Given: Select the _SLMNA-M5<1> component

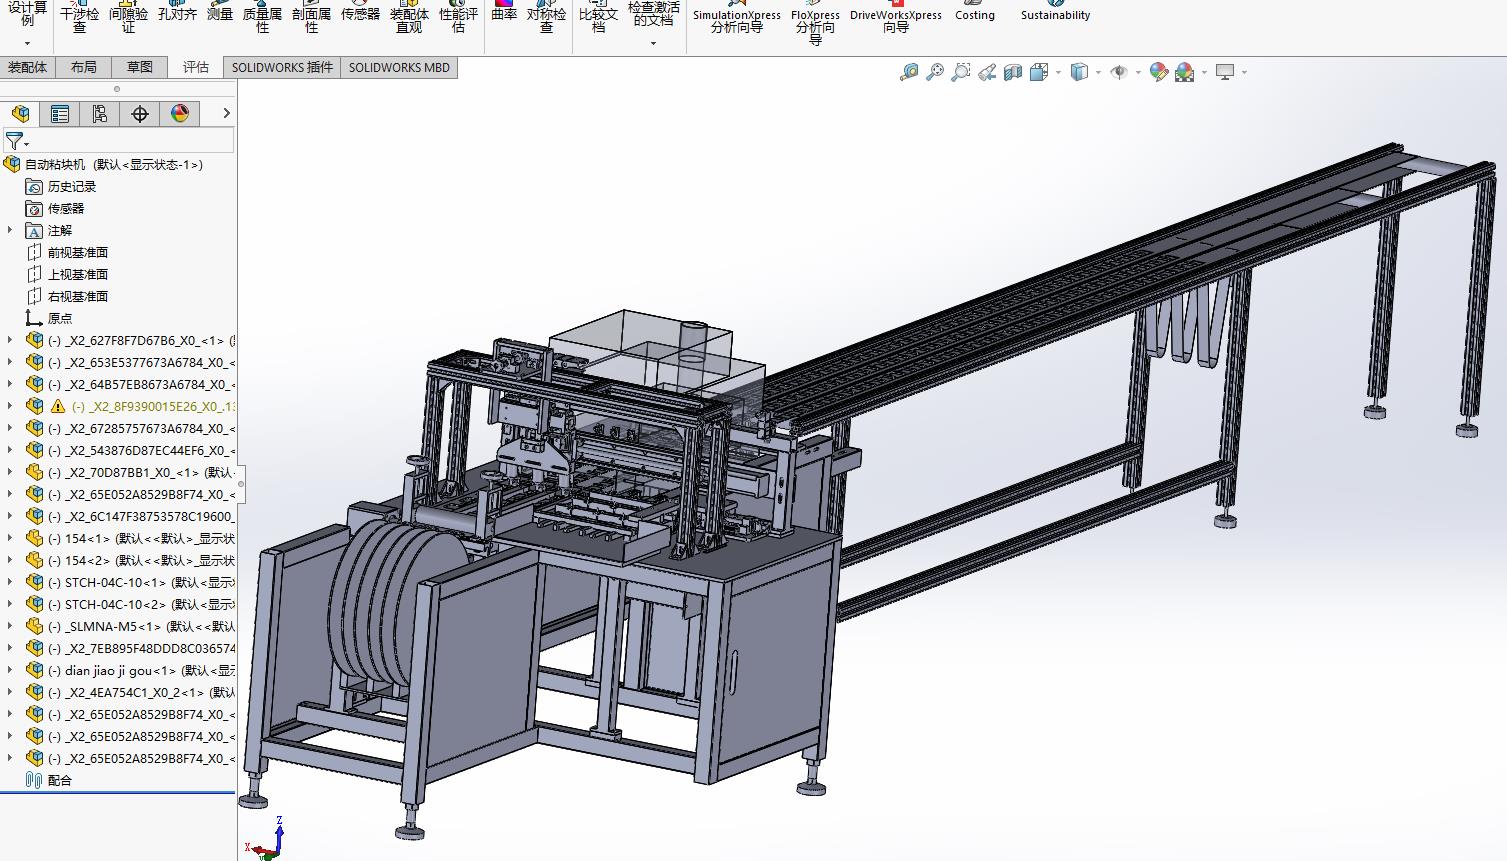Looking at the screenshot, I should click(x=140, y=626).
